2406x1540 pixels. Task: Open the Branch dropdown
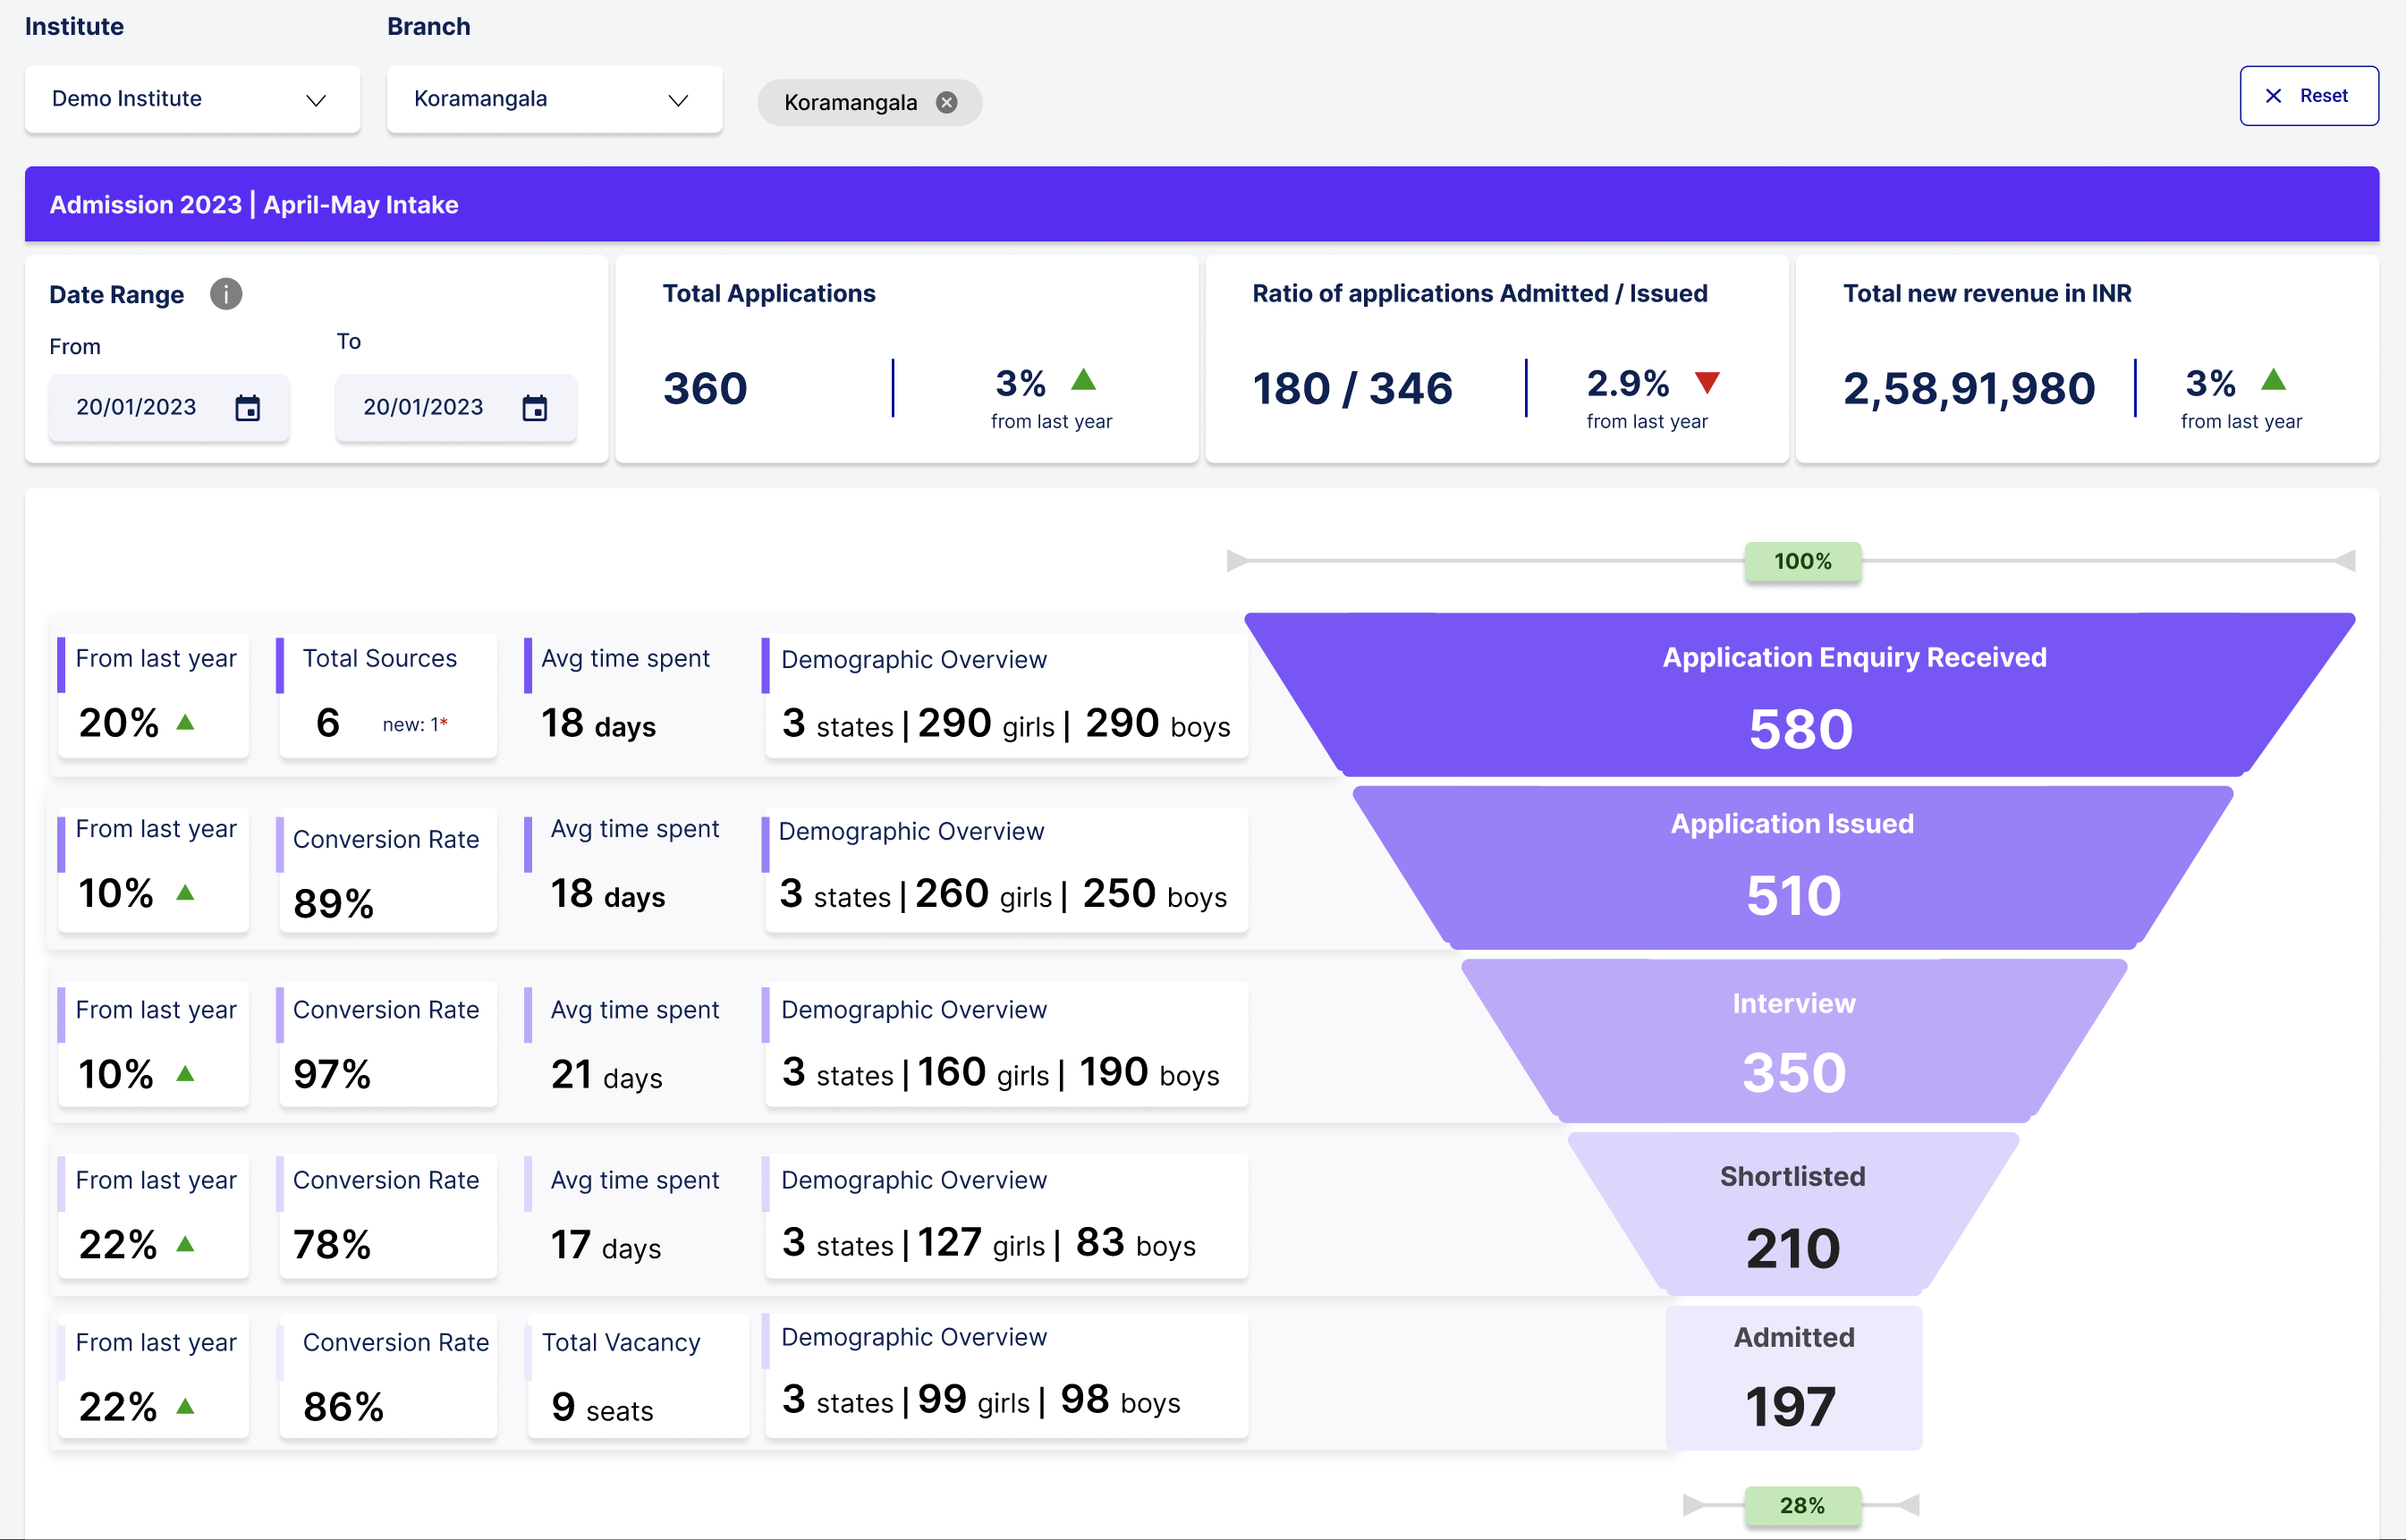tap(554, 99)
